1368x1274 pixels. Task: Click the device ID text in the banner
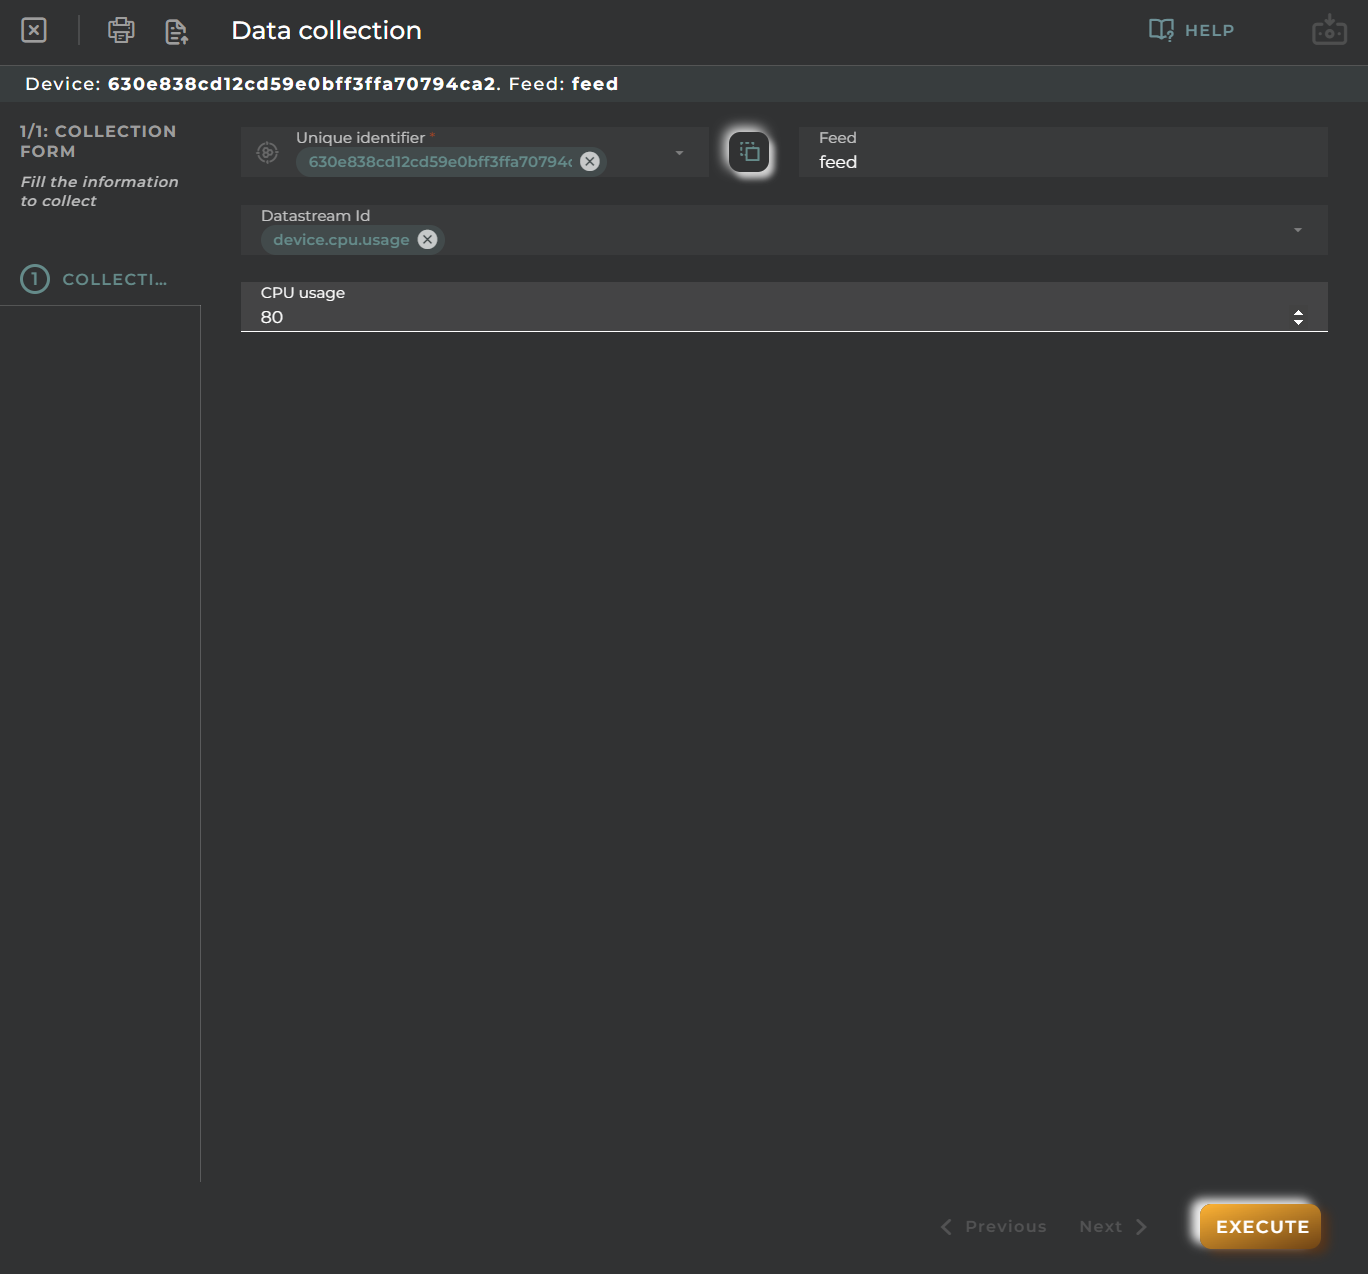click(302, 84)
